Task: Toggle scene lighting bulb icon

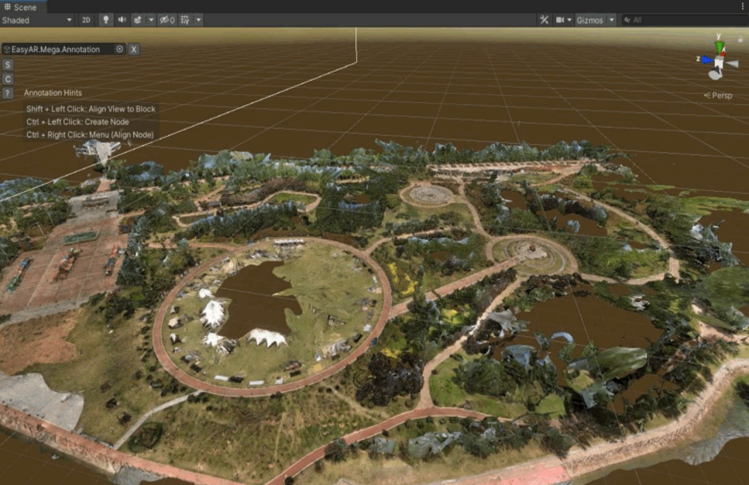Action: (105, 20)
